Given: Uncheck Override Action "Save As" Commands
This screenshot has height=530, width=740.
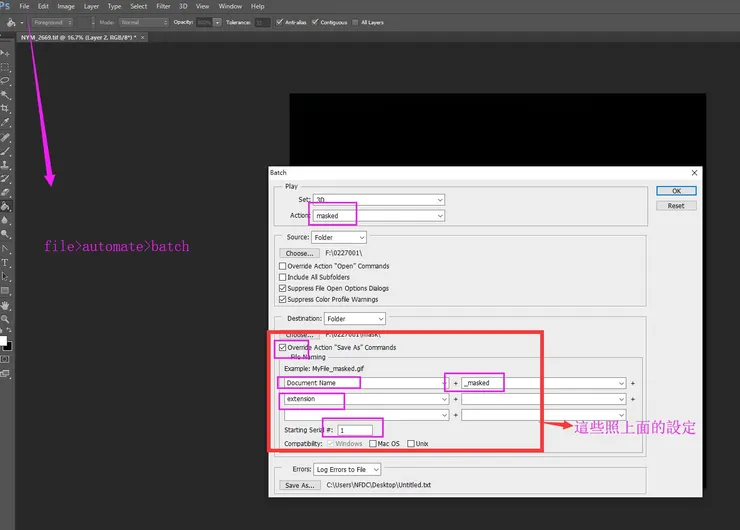Looking at the screenshot, I should [282, 347].
